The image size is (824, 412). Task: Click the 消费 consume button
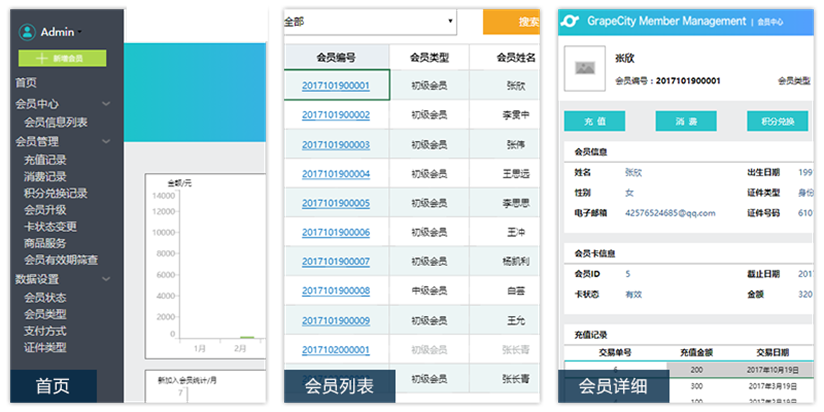685,122
